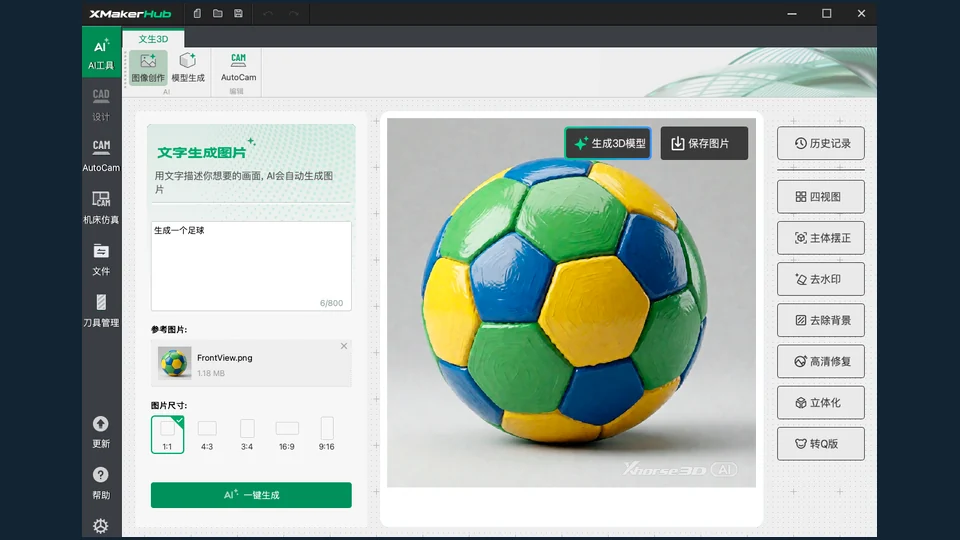Click 转Q版 button
The height and width of the screenshot is (540, 960).
(x=821, y=443)
